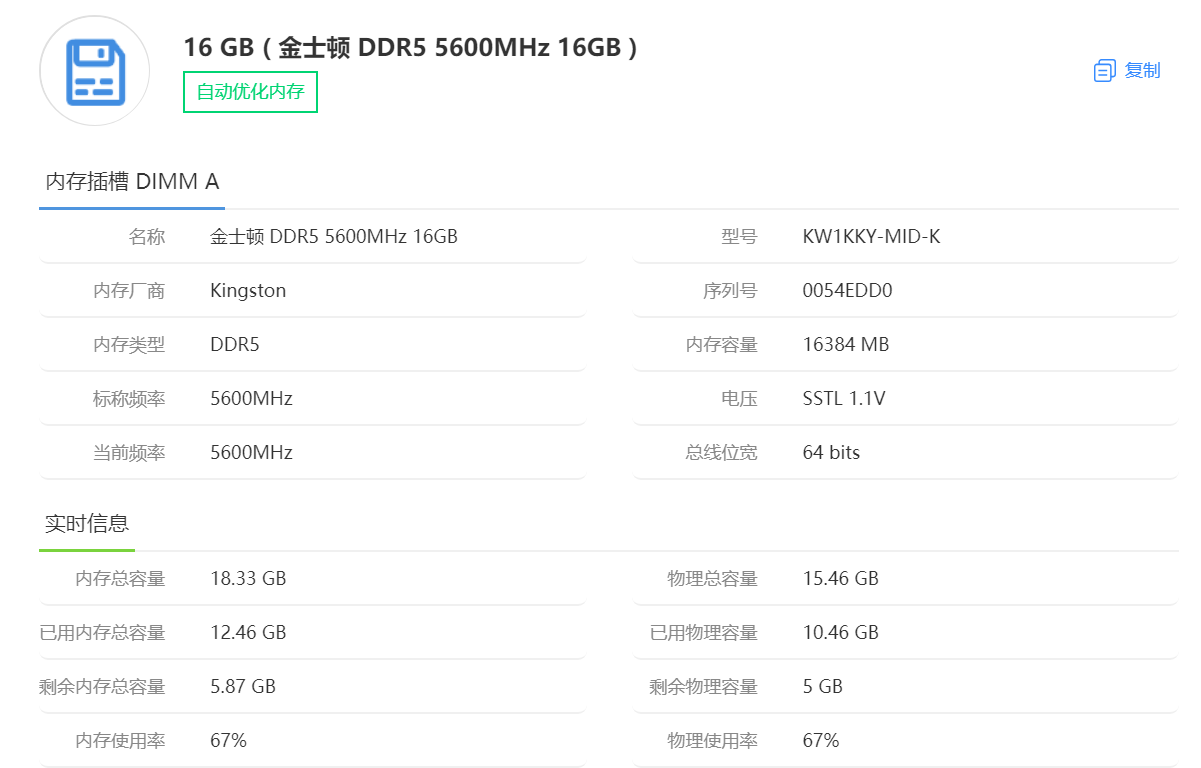Image resolution: width=1201 pixels, height=768 pixels.
Task: Click the memory title 16 GB heading
Action: click(x=410, y=47)
